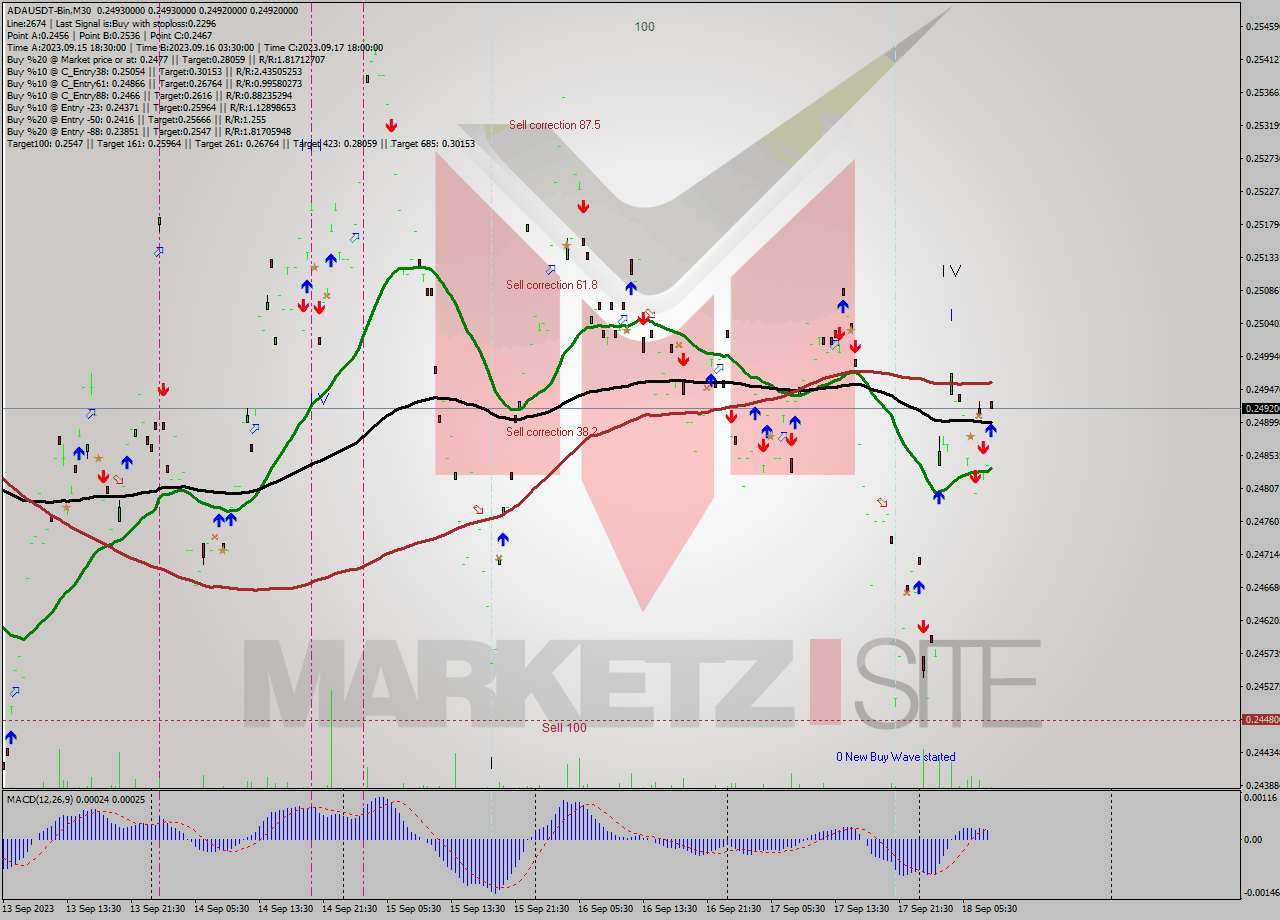The width and height of the screenshot is (1280, 920).
Task: Click the '100' label at chart top
Action: pyautogui.click(x=645, y=27)
